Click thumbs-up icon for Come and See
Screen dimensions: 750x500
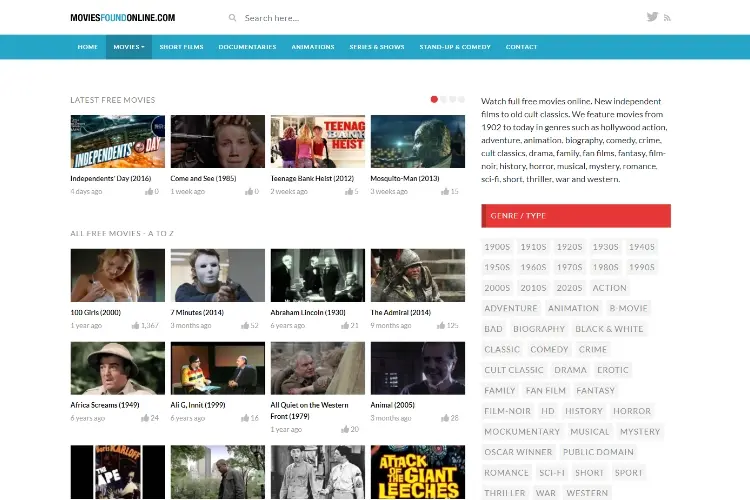click(x=249, y=191)
